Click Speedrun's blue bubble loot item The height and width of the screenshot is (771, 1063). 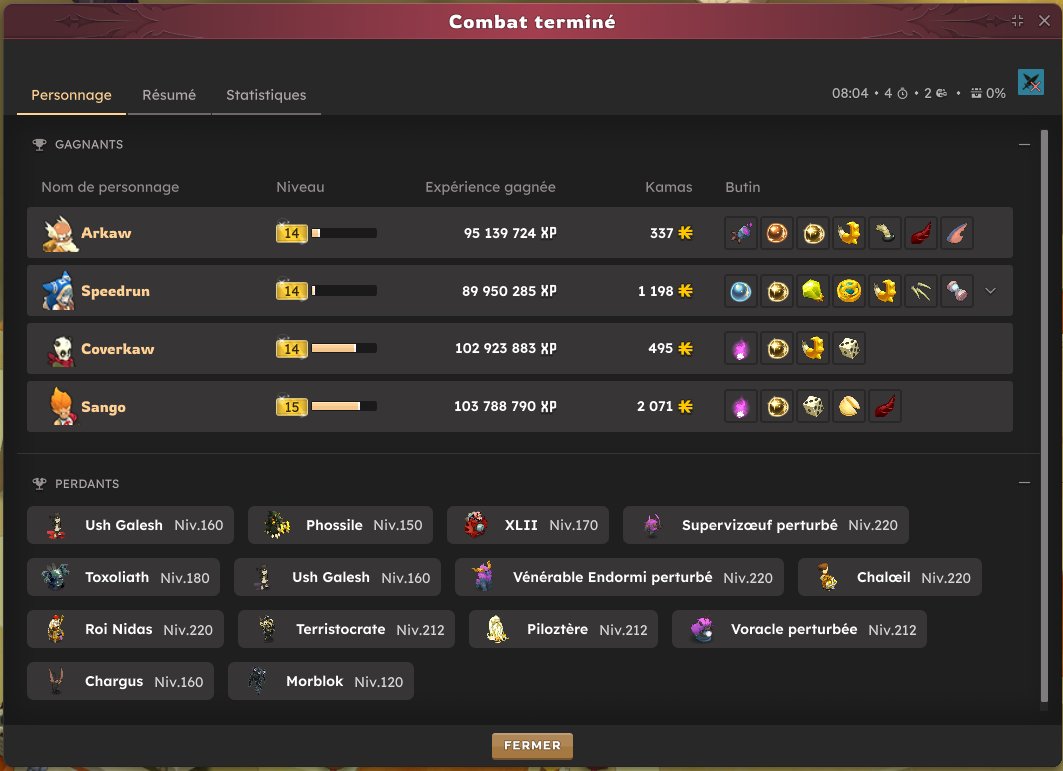click(x=741, y=292)
